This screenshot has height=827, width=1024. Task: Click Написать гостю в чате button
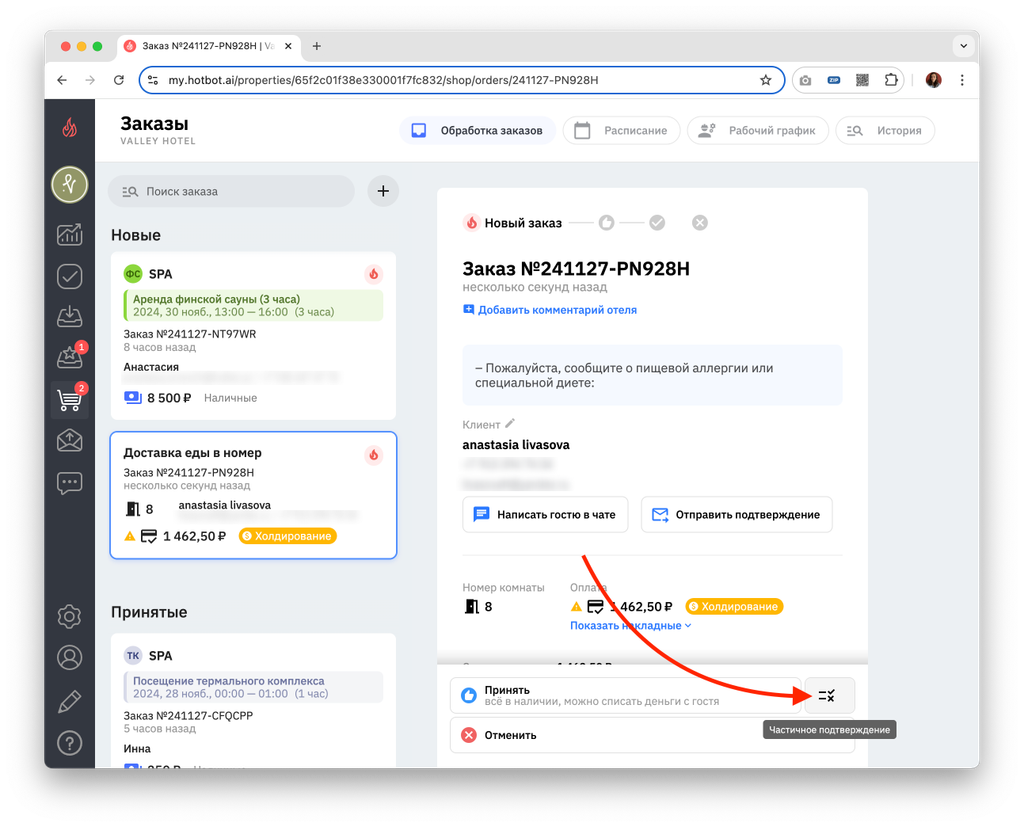click(545, 514)
